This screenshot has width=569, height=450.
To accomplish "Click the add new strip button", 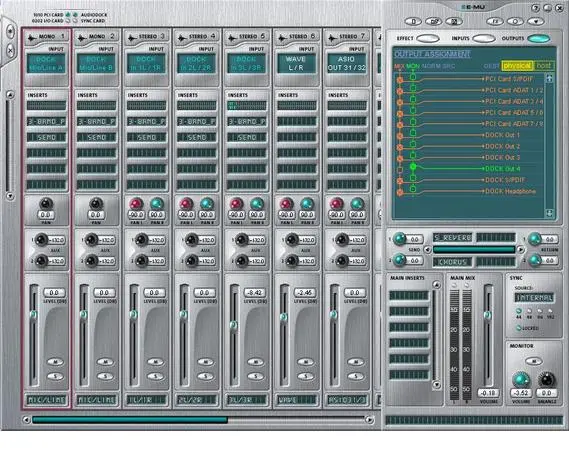I will coord(10,32).
